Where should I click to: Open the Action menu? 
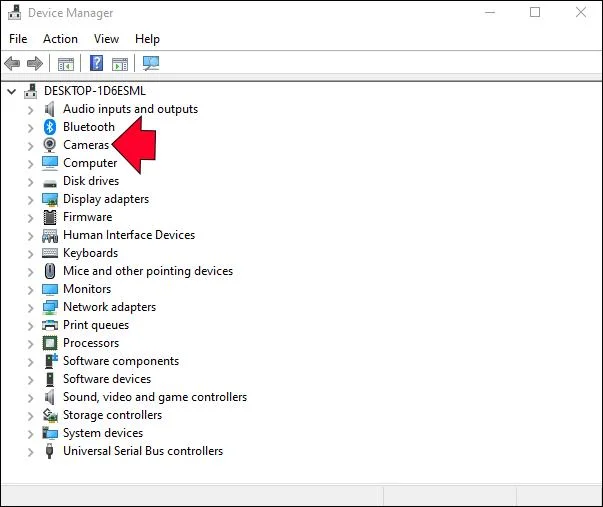coord(60,39)
